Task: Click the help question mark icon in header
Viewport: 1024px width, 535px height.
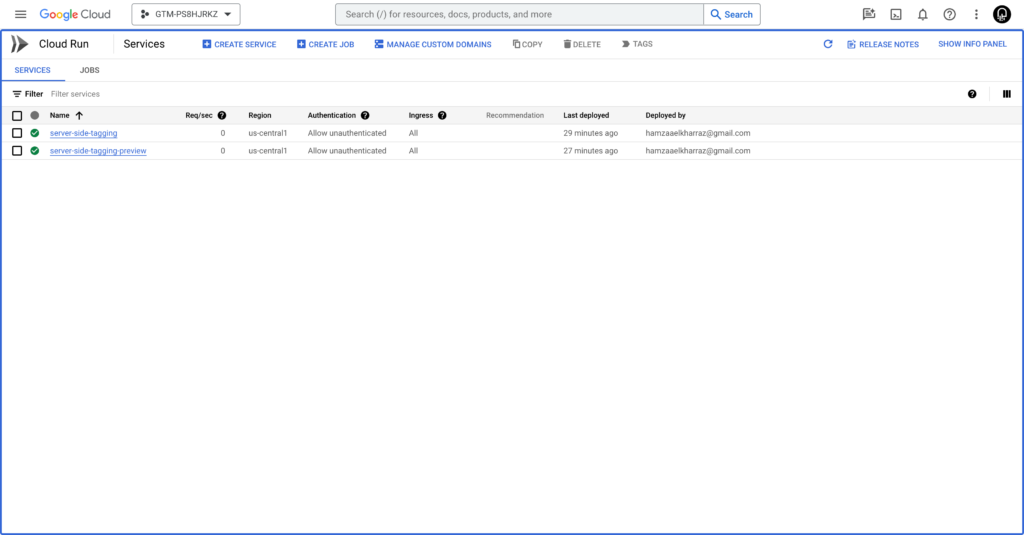Action: click(x=950, y=14)
